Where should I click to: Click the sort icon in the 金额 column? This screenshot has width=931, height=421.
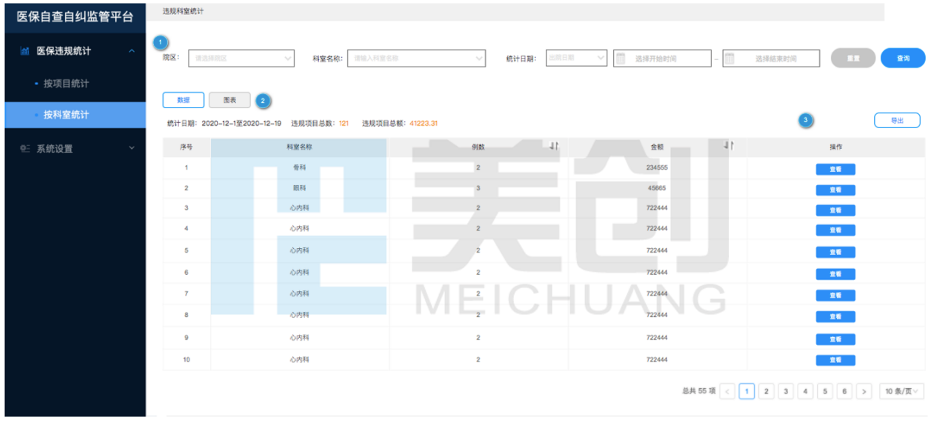[x=729, y=147]
